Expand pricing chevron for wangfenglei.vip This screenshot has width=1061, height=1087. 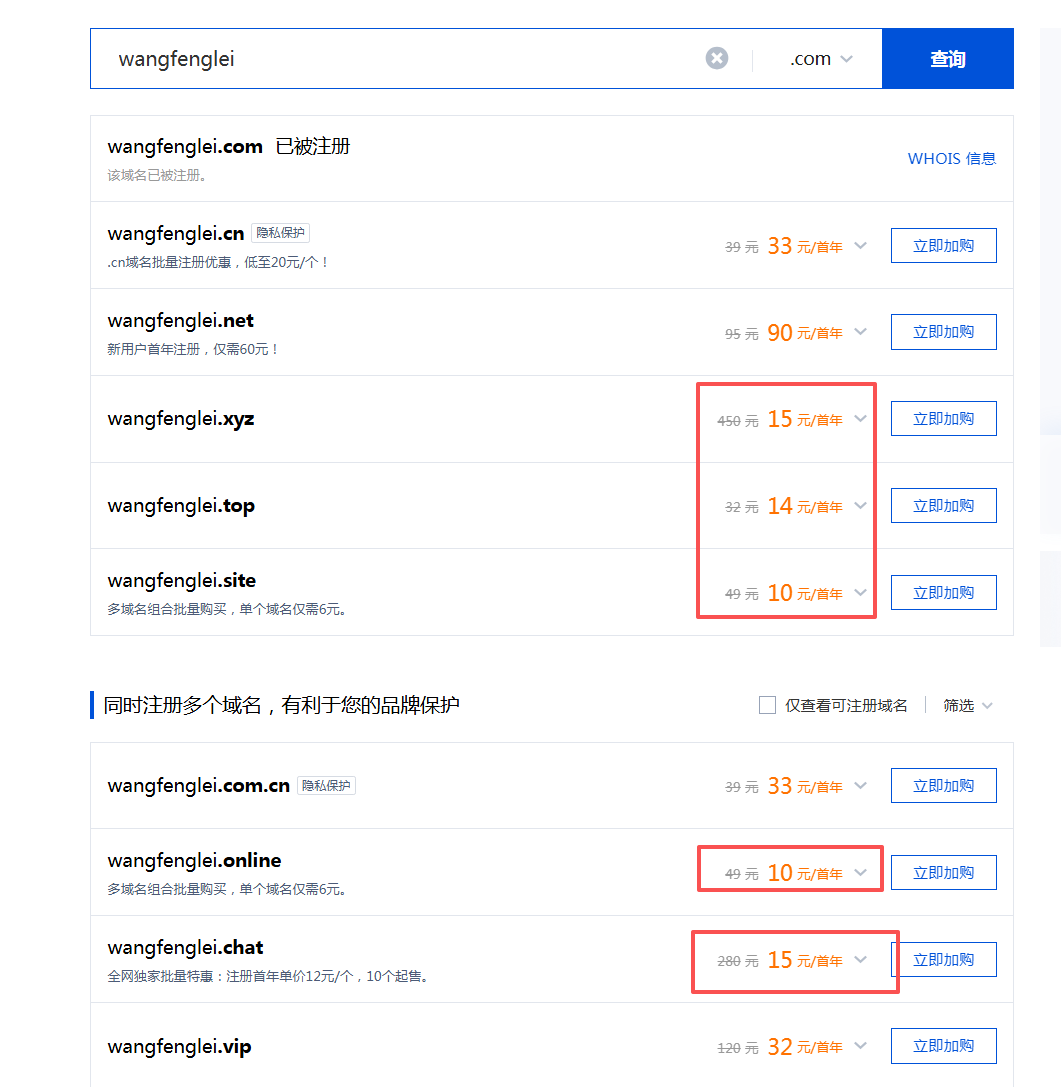858,1046
